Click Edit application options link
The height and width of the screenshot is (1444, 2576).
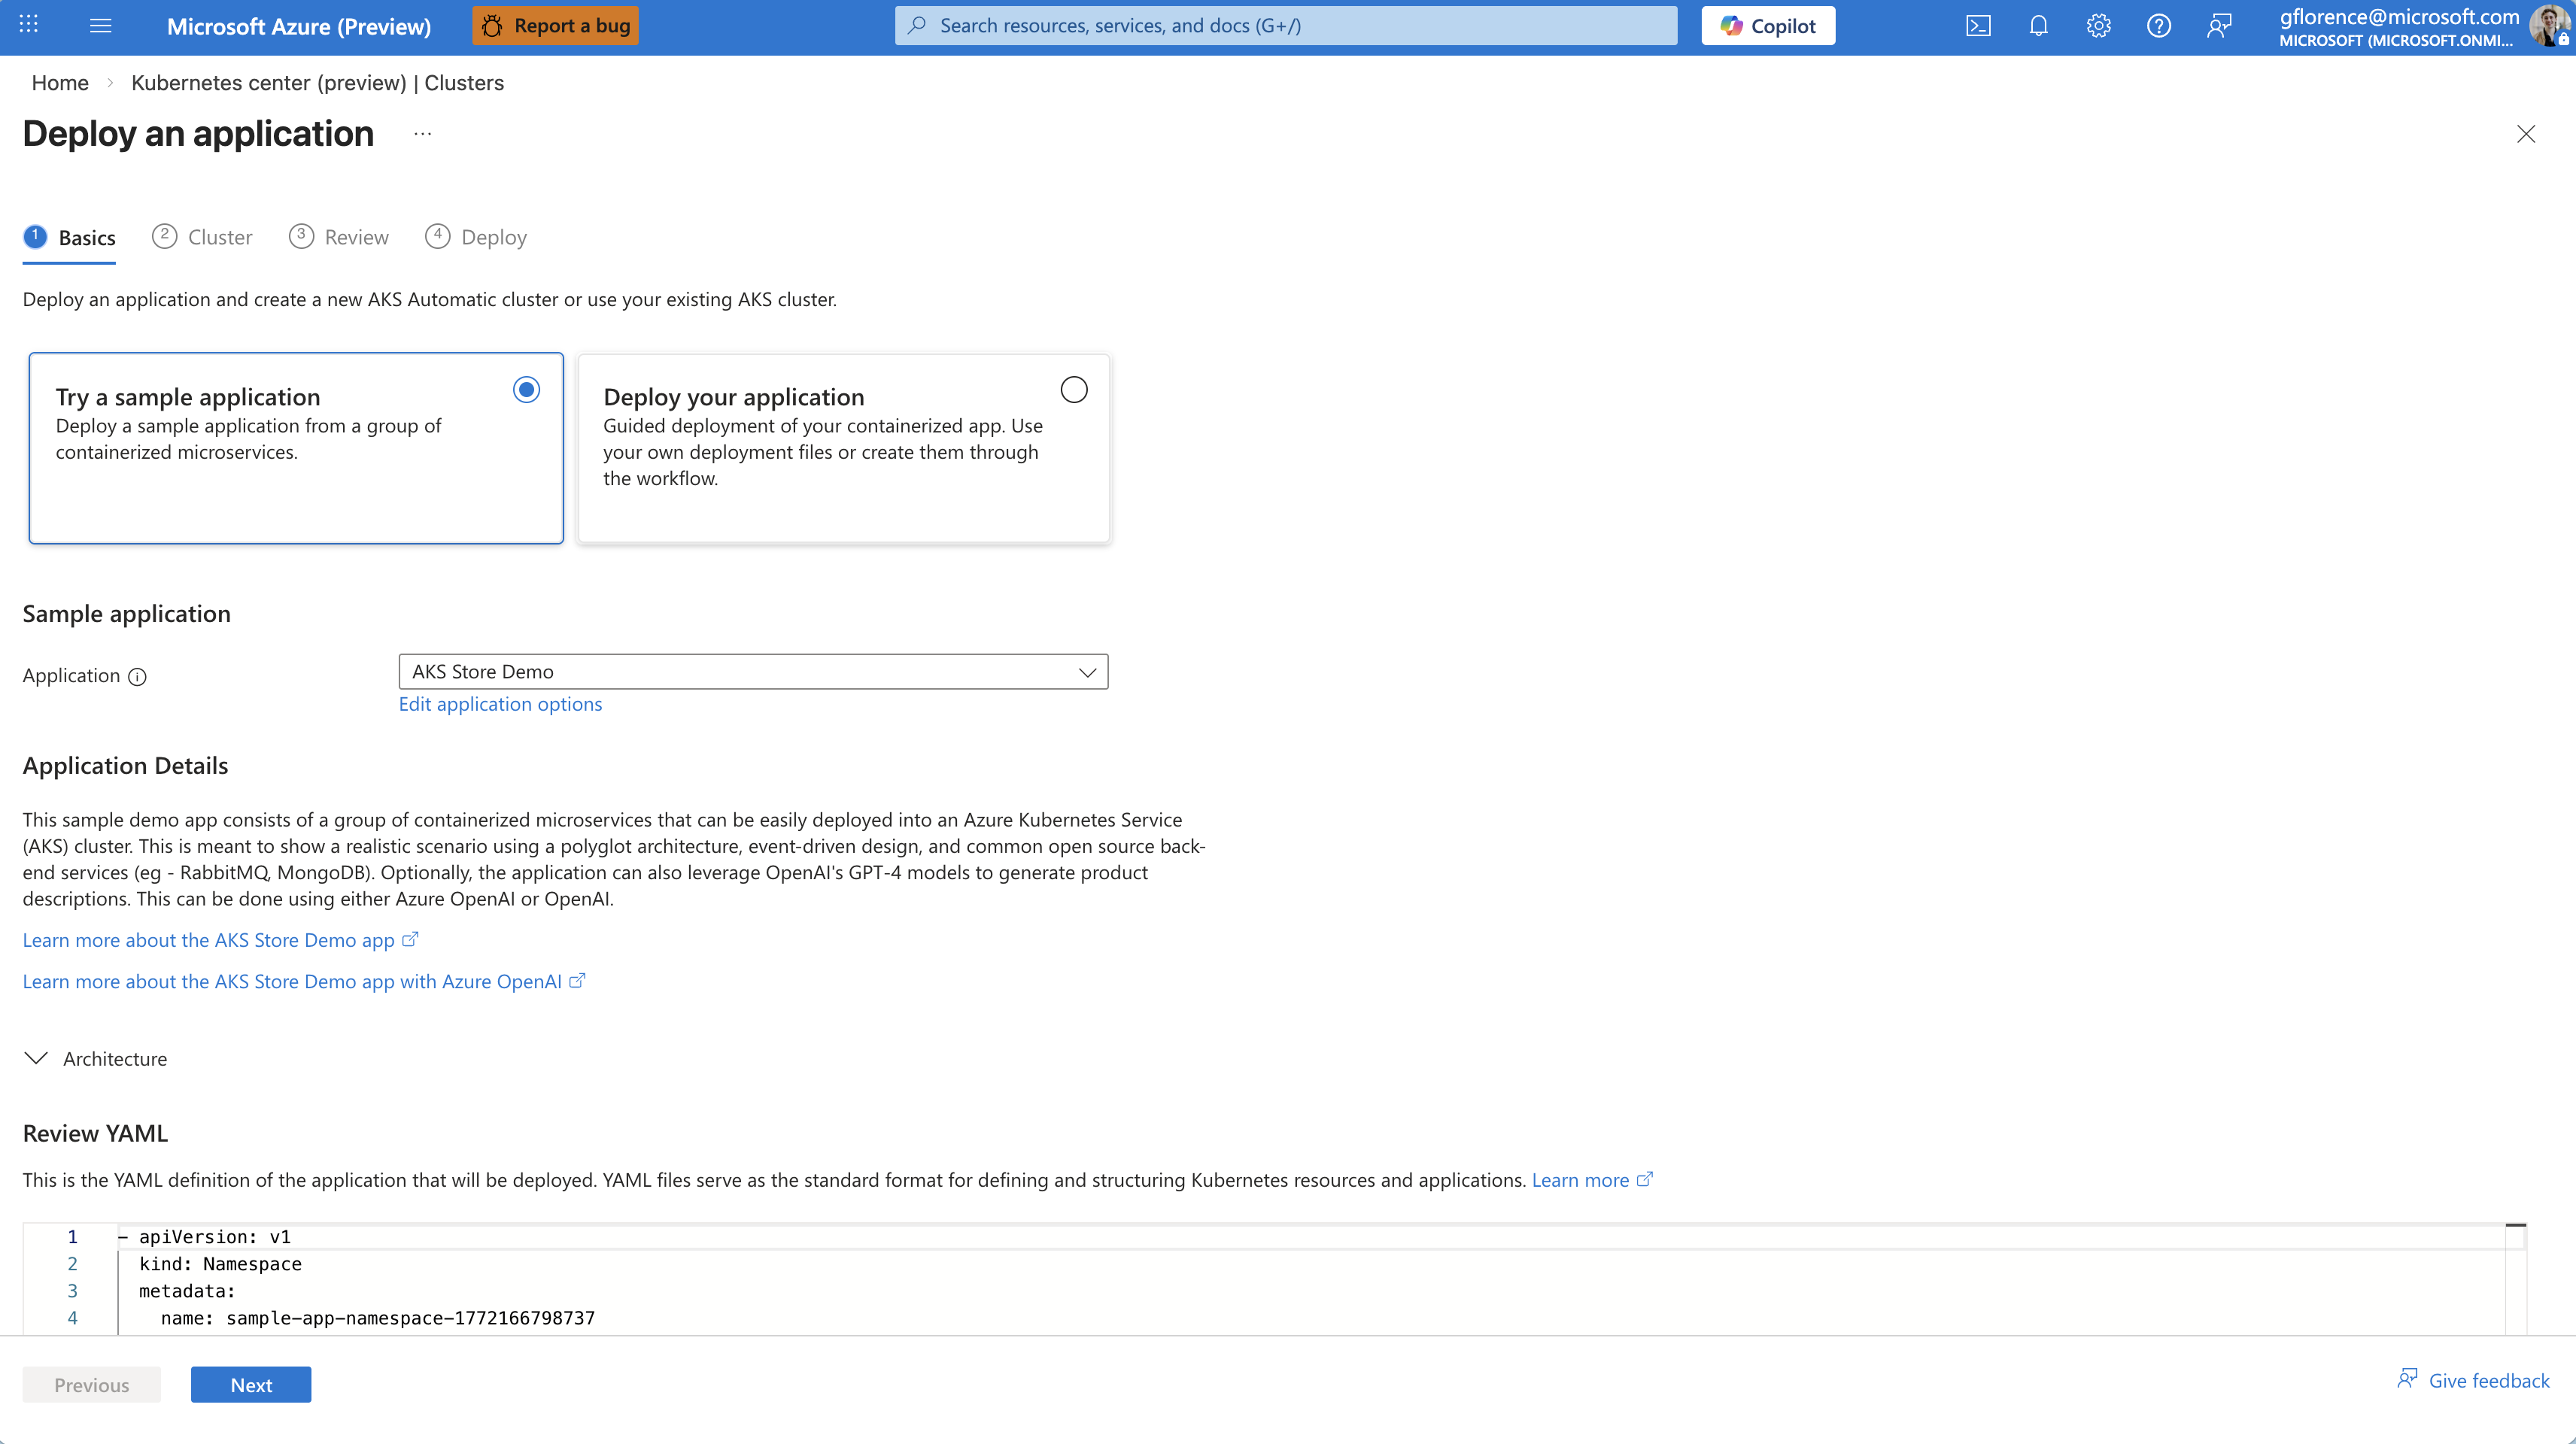500,704
